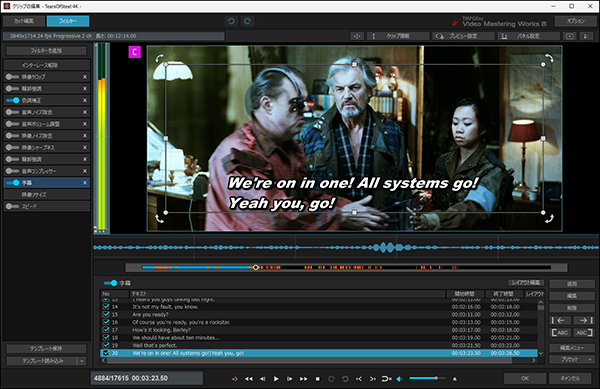Click the magenta C marker icon beside the preview
Image resolution: width=600 pixels, height=389 pixels.
point(134,52)
